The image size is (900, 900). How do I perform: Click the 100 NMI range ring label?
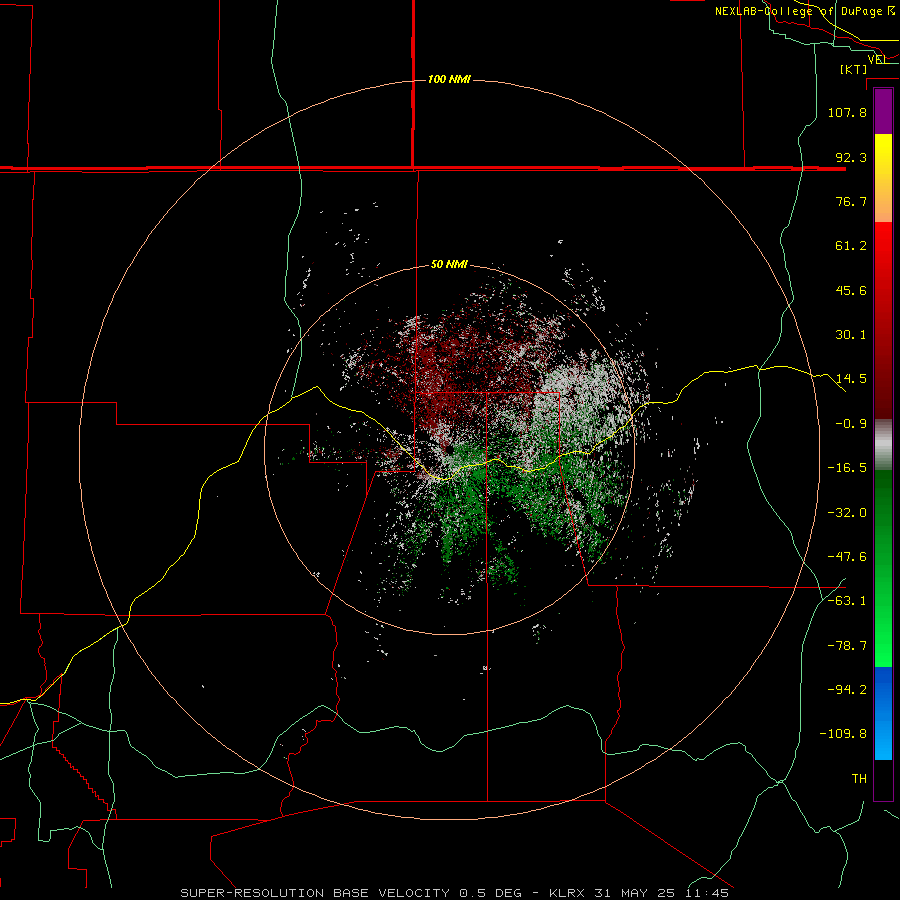(449, 79)
